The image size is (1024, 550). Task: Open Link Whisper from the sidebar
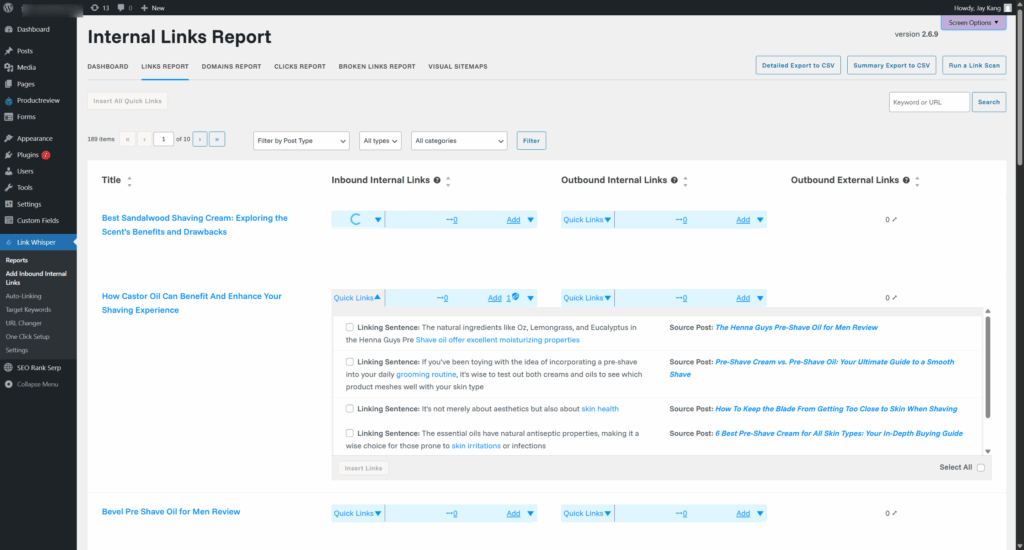coord(37,242)
